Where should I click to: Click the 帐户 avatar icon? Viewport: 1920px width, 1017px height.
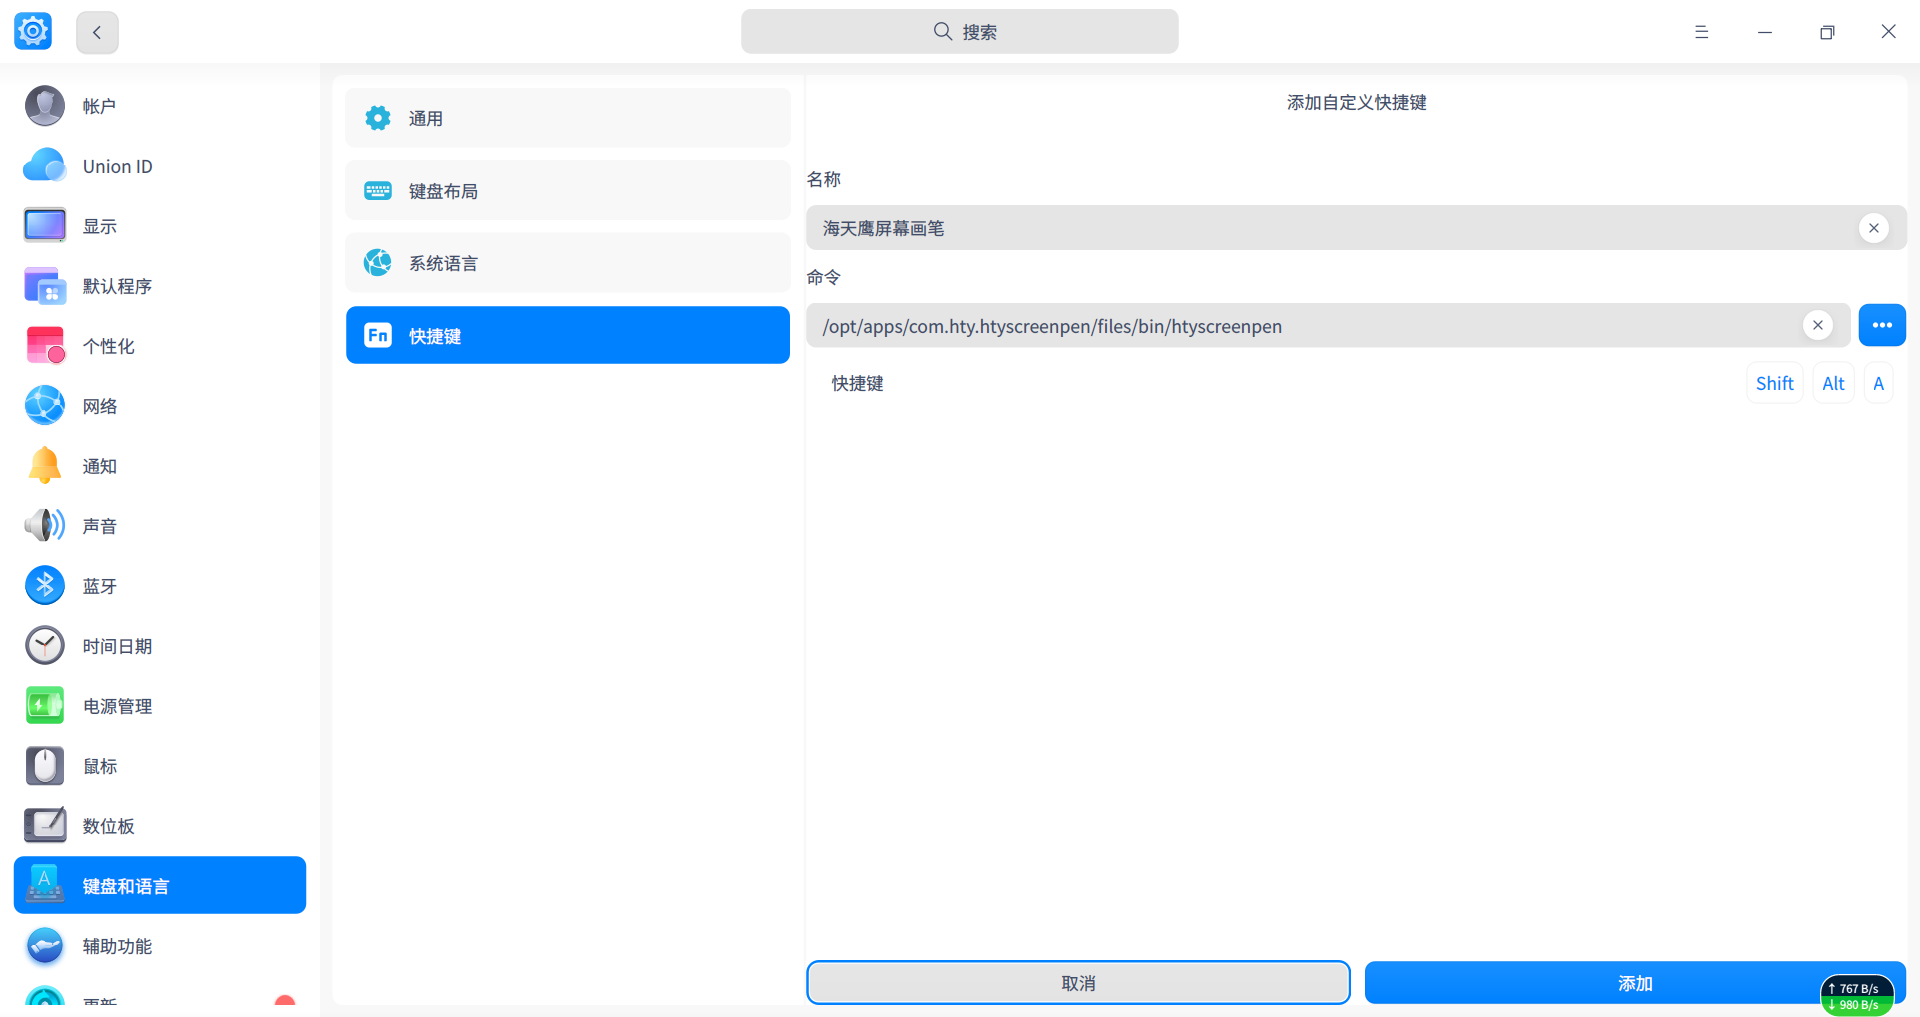point(45,106)
